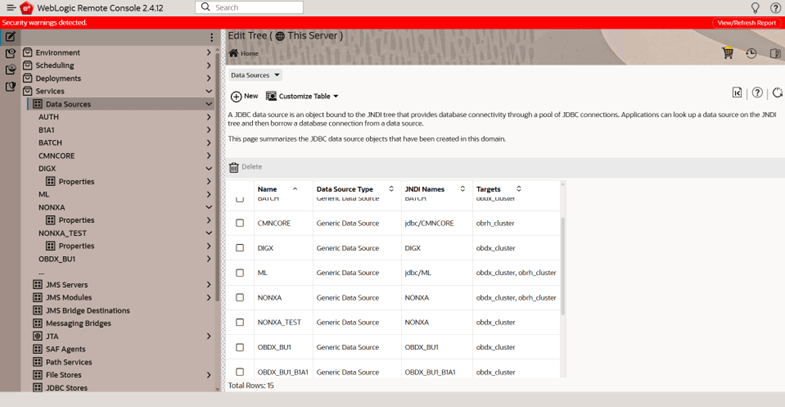Click the Environment folder icon
785x407 pixels.
(x=28, y=52)
